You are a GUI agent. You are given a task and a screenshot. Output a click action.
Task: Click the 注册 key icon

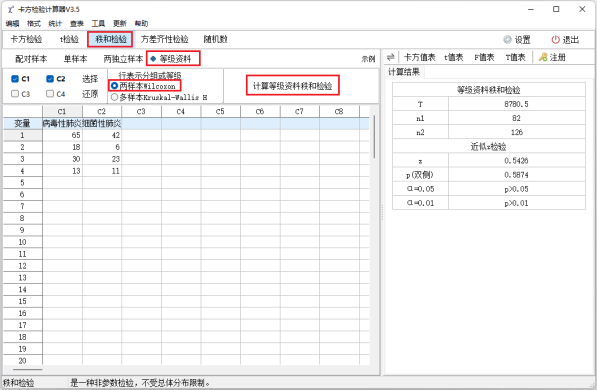[x=543, y=57]
